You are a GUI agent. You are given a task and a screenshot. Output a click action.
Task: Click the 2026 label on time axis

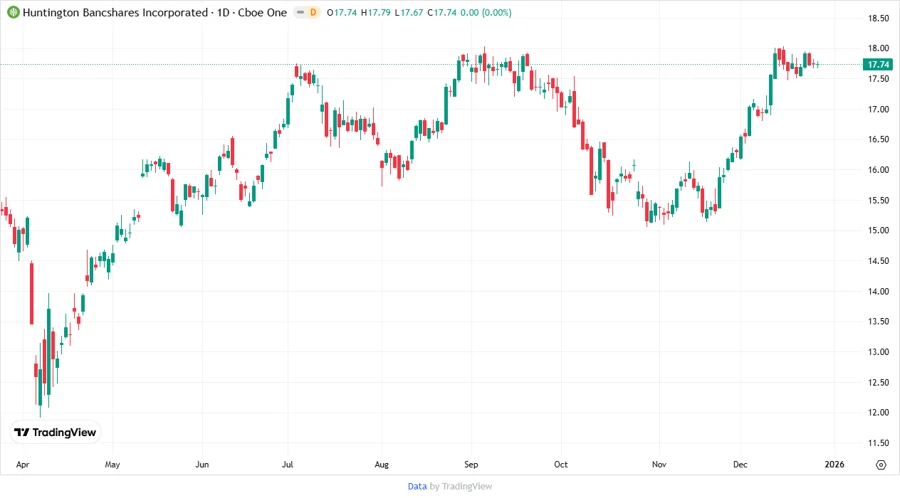835,464
